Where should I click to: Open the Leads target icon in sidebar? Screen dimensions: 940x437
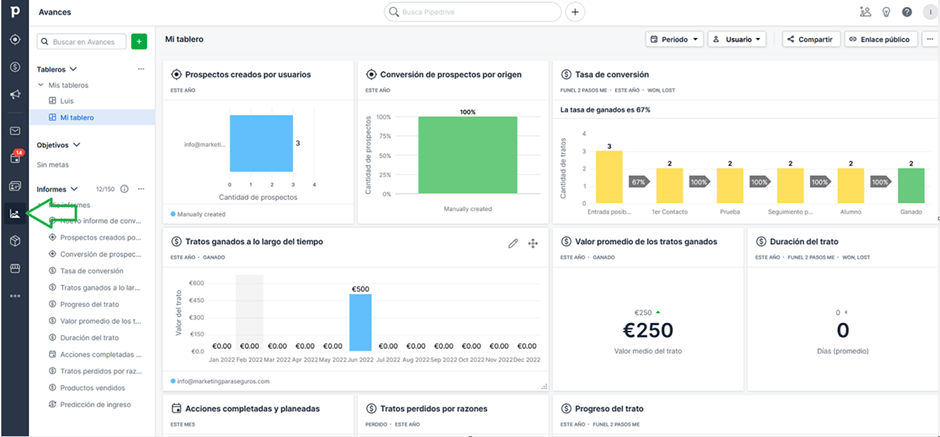[x=15, y=40]
